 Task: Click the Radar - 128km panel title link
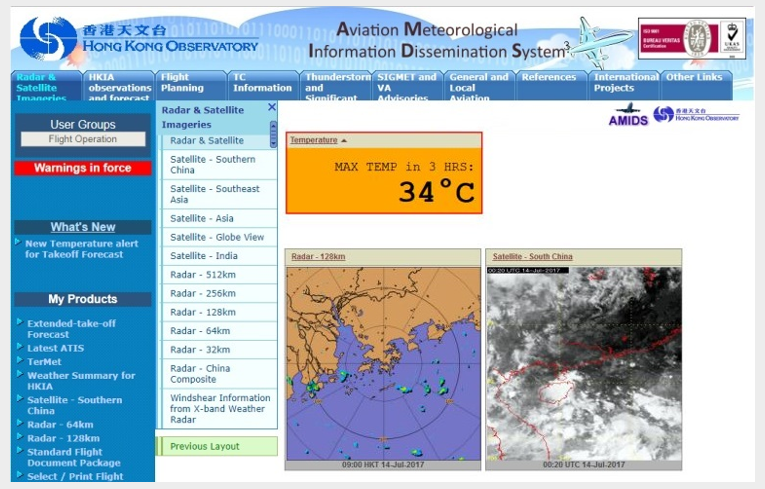pyautogui.click(x=318, y=257)
